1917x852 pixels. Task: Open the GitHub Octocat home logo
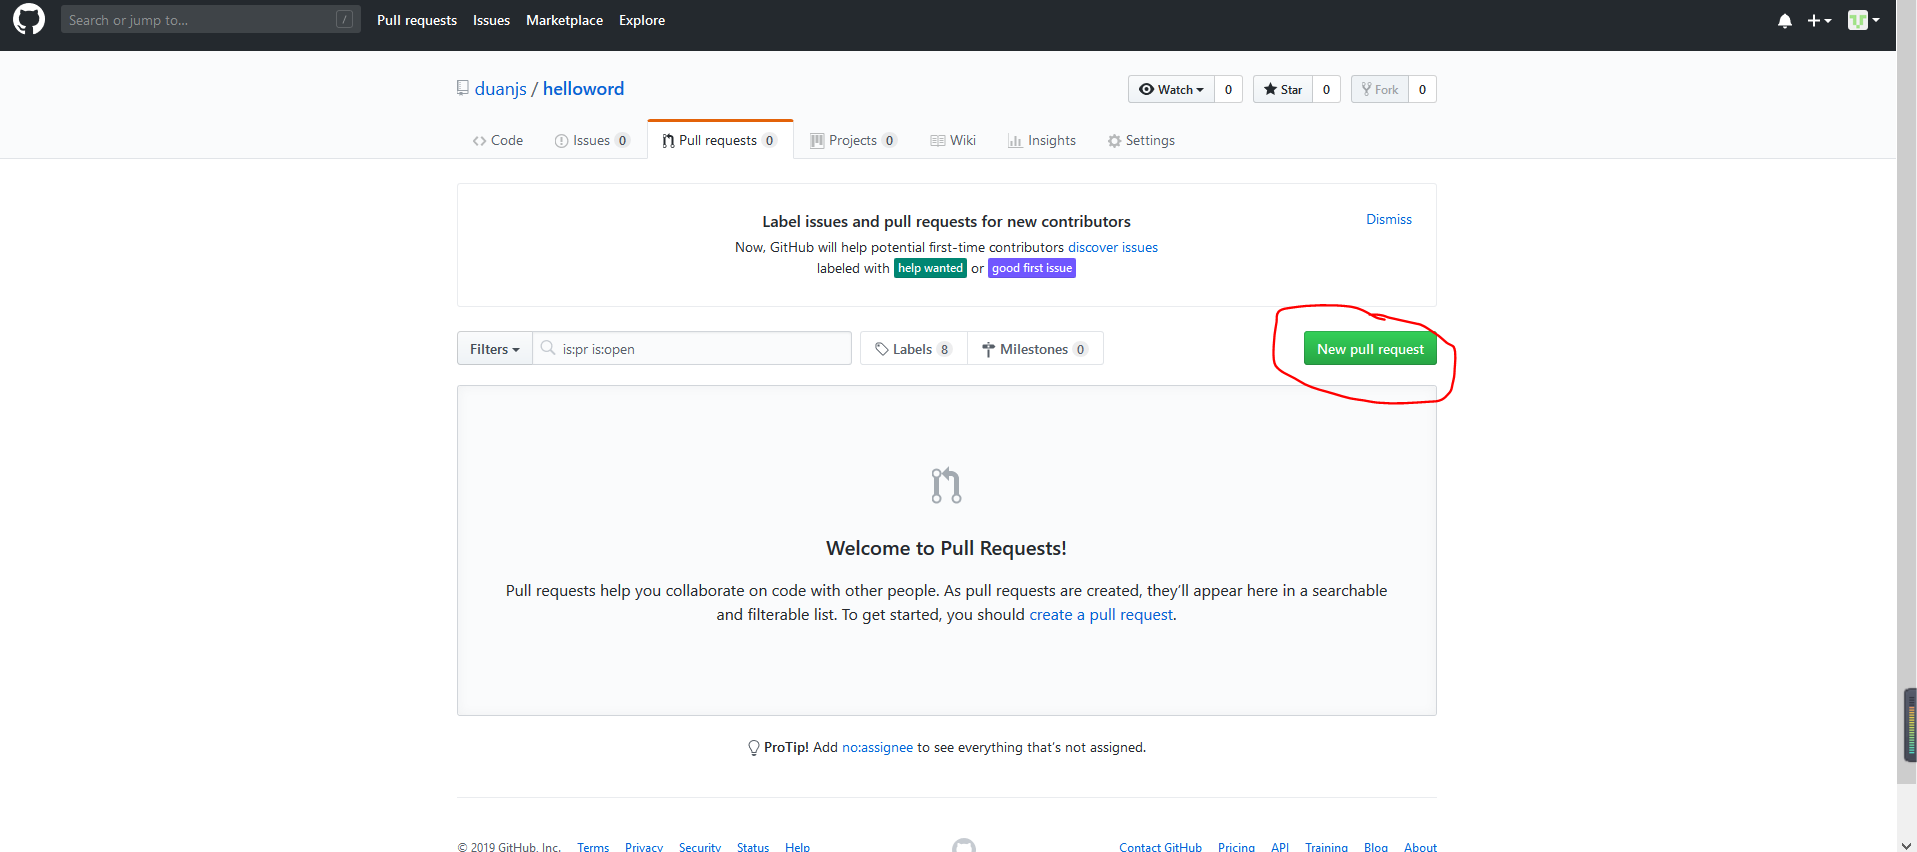tap(29, 19)
